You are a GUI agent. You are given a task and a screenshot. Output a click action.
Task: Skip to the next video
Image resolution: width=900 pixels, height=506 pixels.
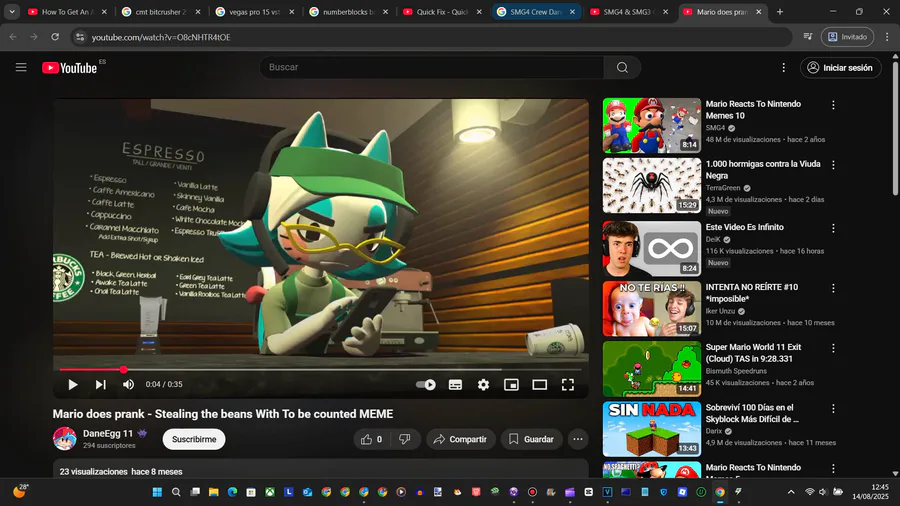[100, 384]
